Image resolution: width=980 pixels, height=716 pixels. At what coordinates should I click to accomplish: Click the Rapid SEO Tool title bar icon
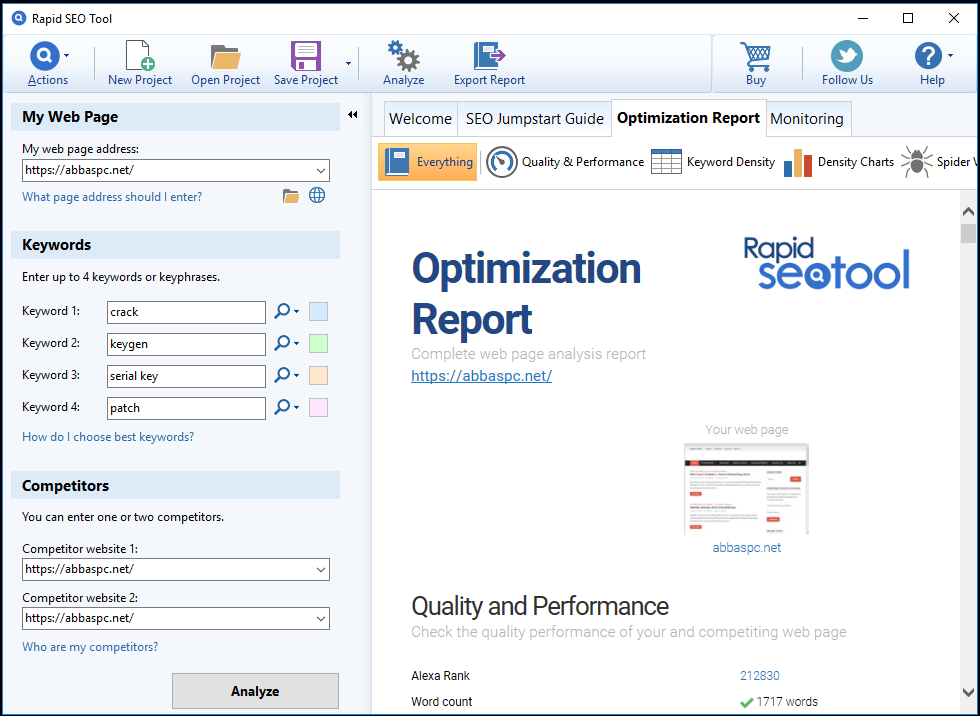click(x=19, y=18)
